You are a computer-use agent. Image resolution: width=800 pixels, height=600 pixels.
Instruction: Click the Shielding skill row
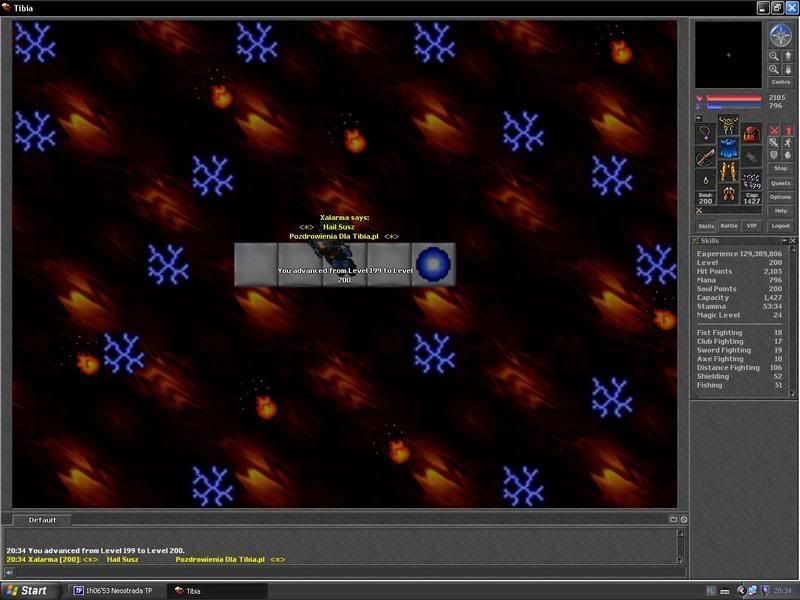[739, 377]
